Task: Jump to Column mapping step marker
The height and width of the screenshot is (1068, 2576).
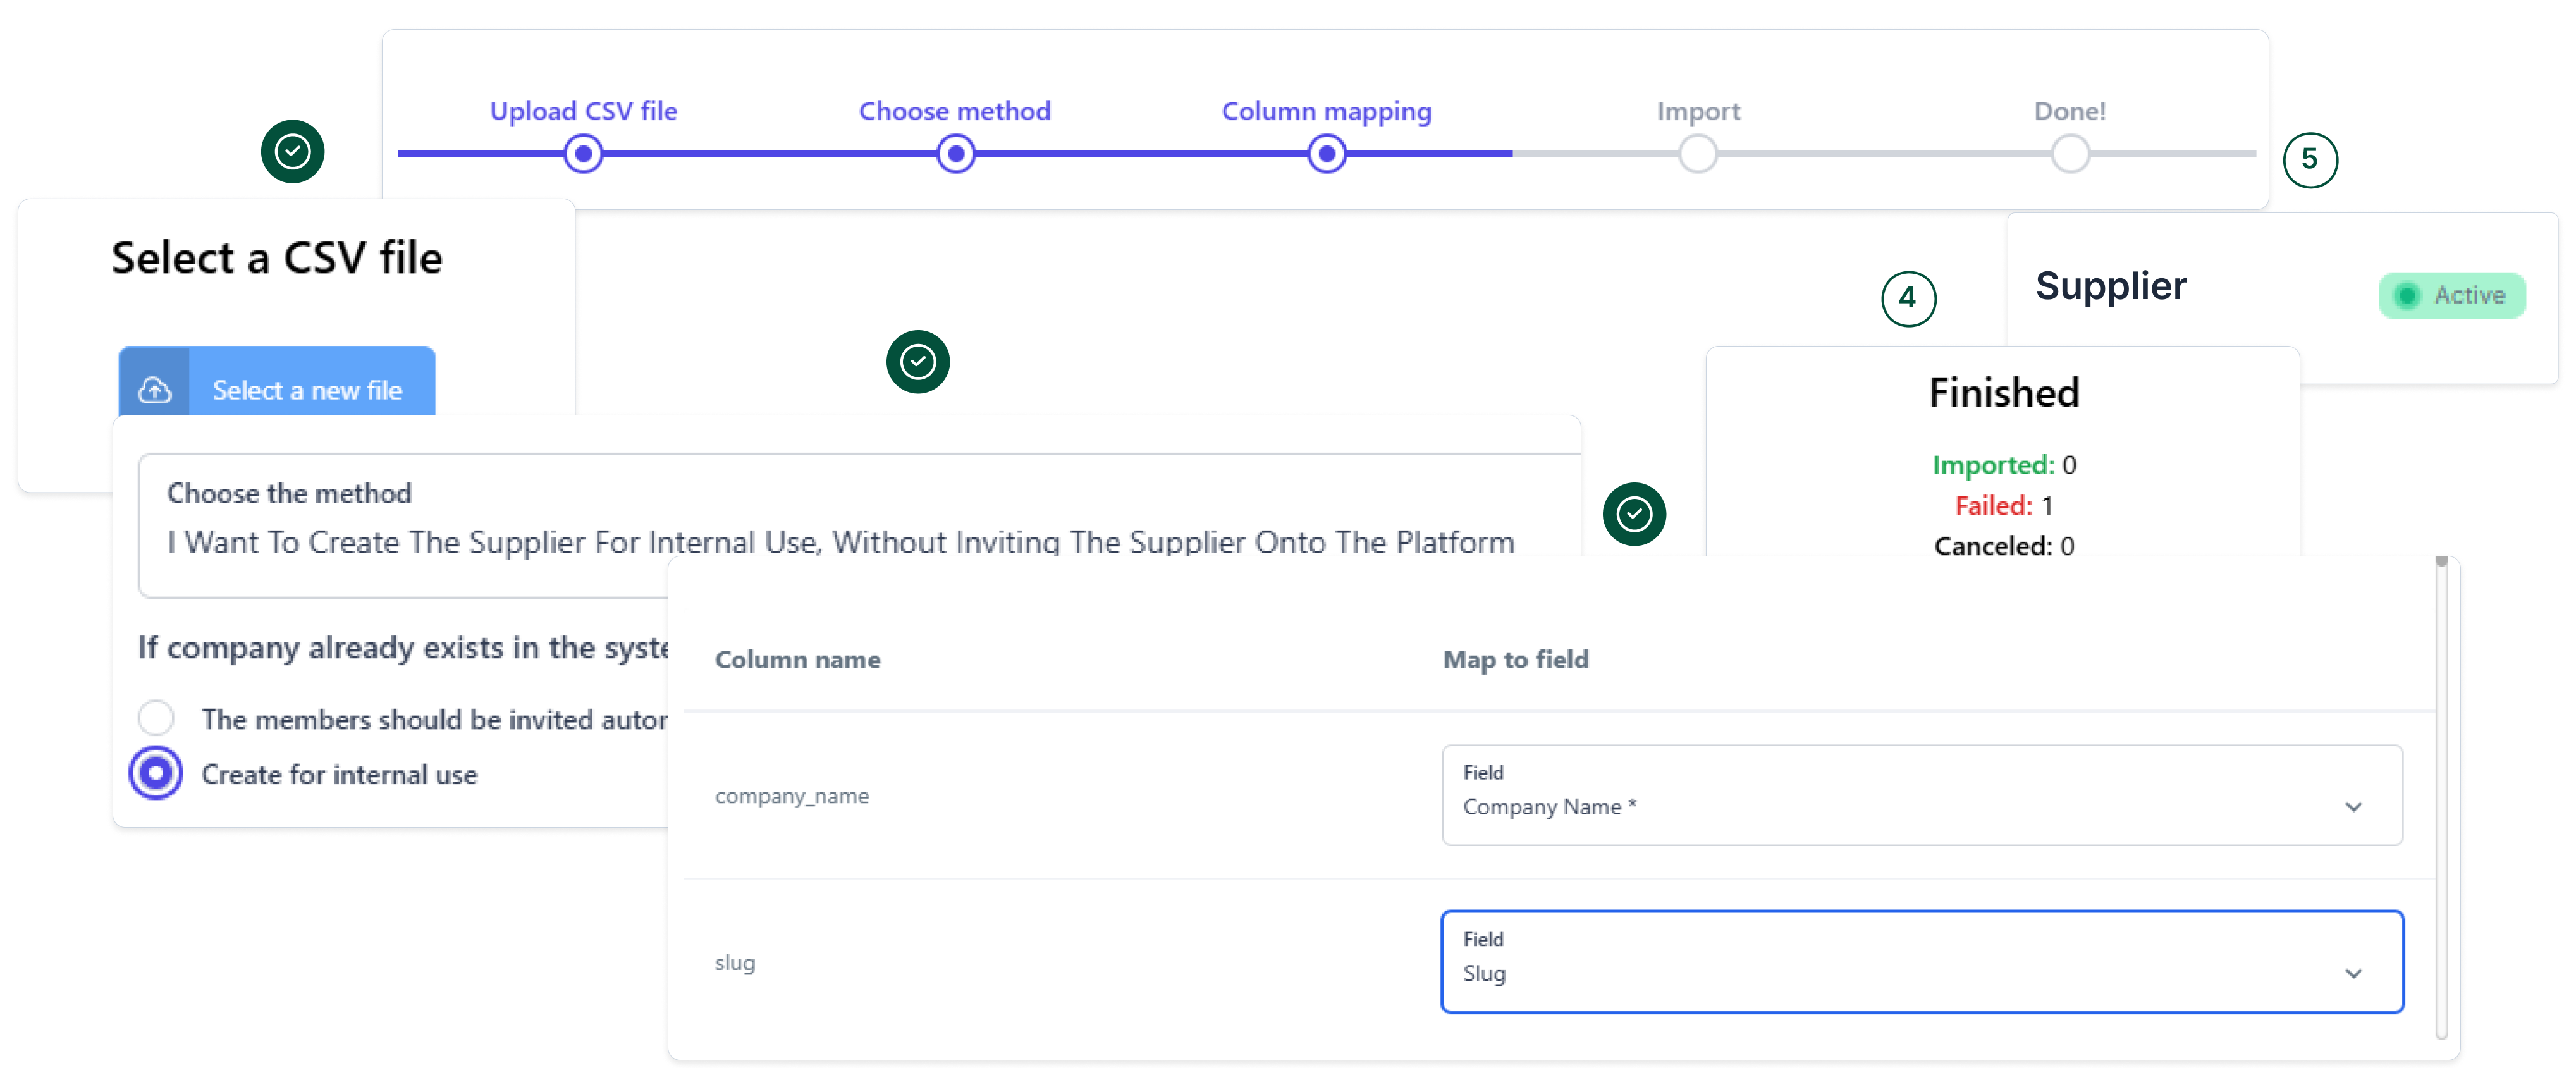Action: point(1326,154)
